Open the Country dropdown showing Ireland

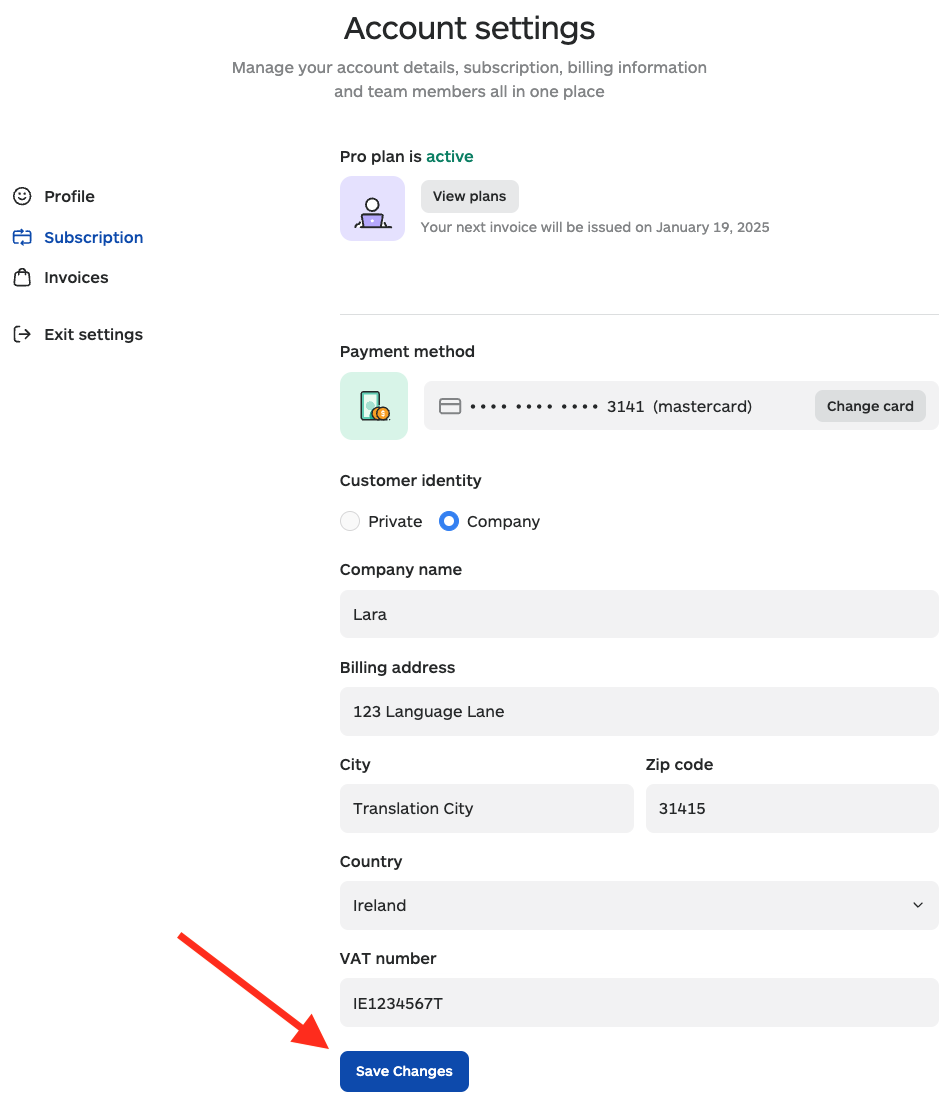(x=638, y=905)
